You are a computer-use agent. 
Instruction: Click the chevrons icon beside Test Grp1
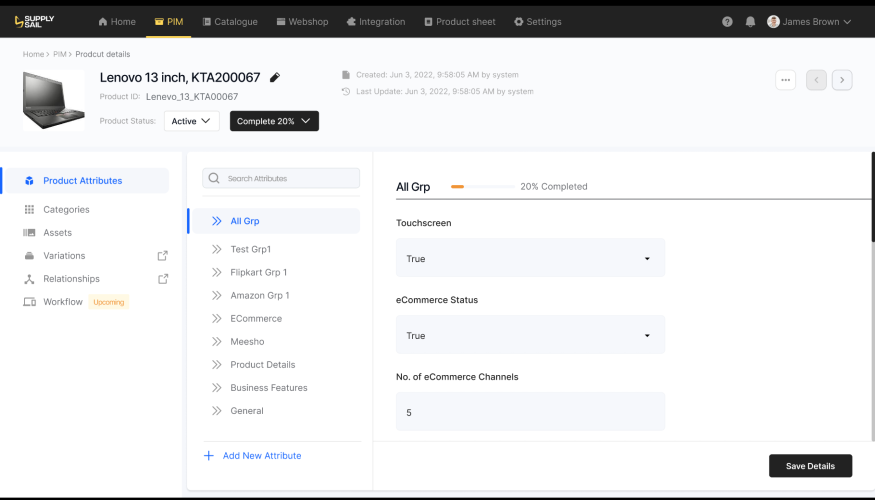pyautogui.click(x=217, y=249)
